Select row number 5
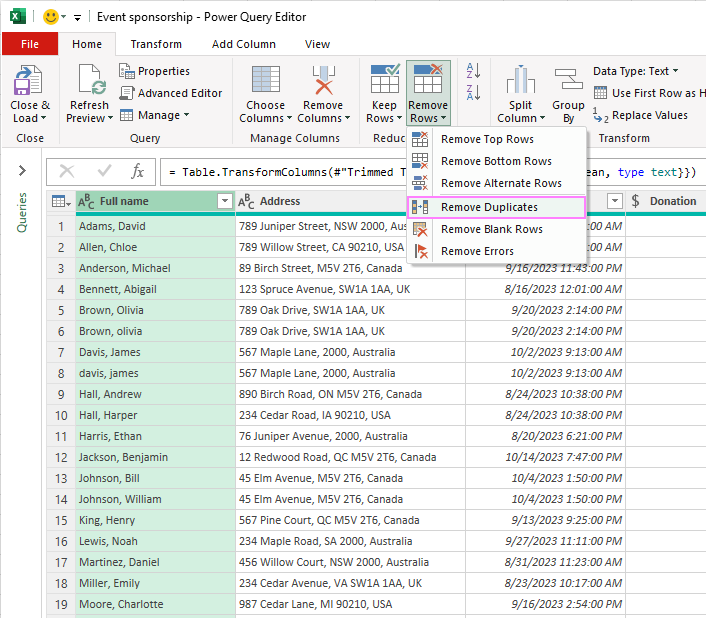This screenshot has height=618, width=706. point(61,311)
